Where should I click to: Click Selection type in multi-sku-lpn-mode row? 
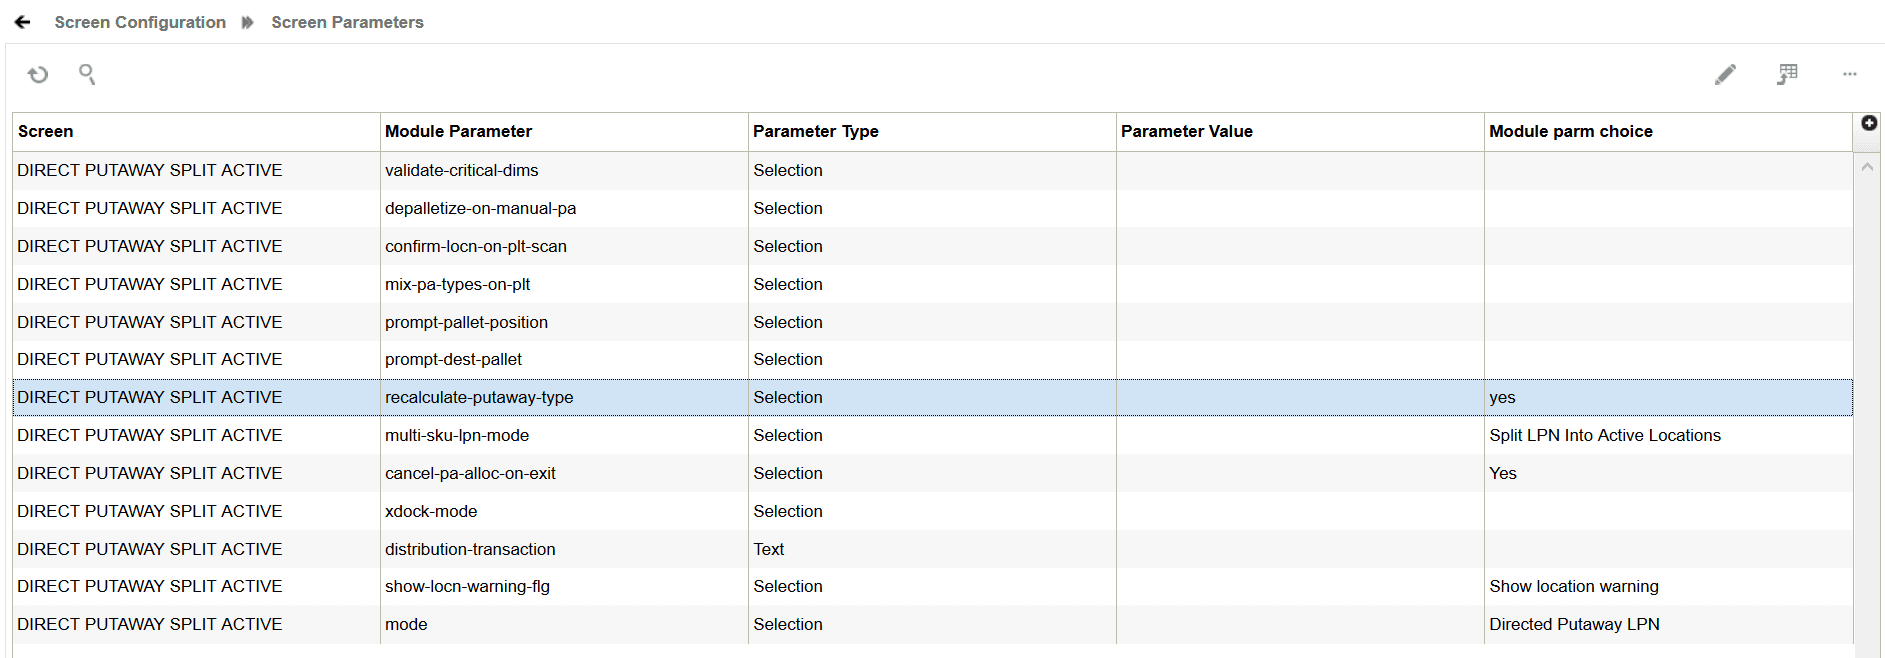(x=932, y=435)
